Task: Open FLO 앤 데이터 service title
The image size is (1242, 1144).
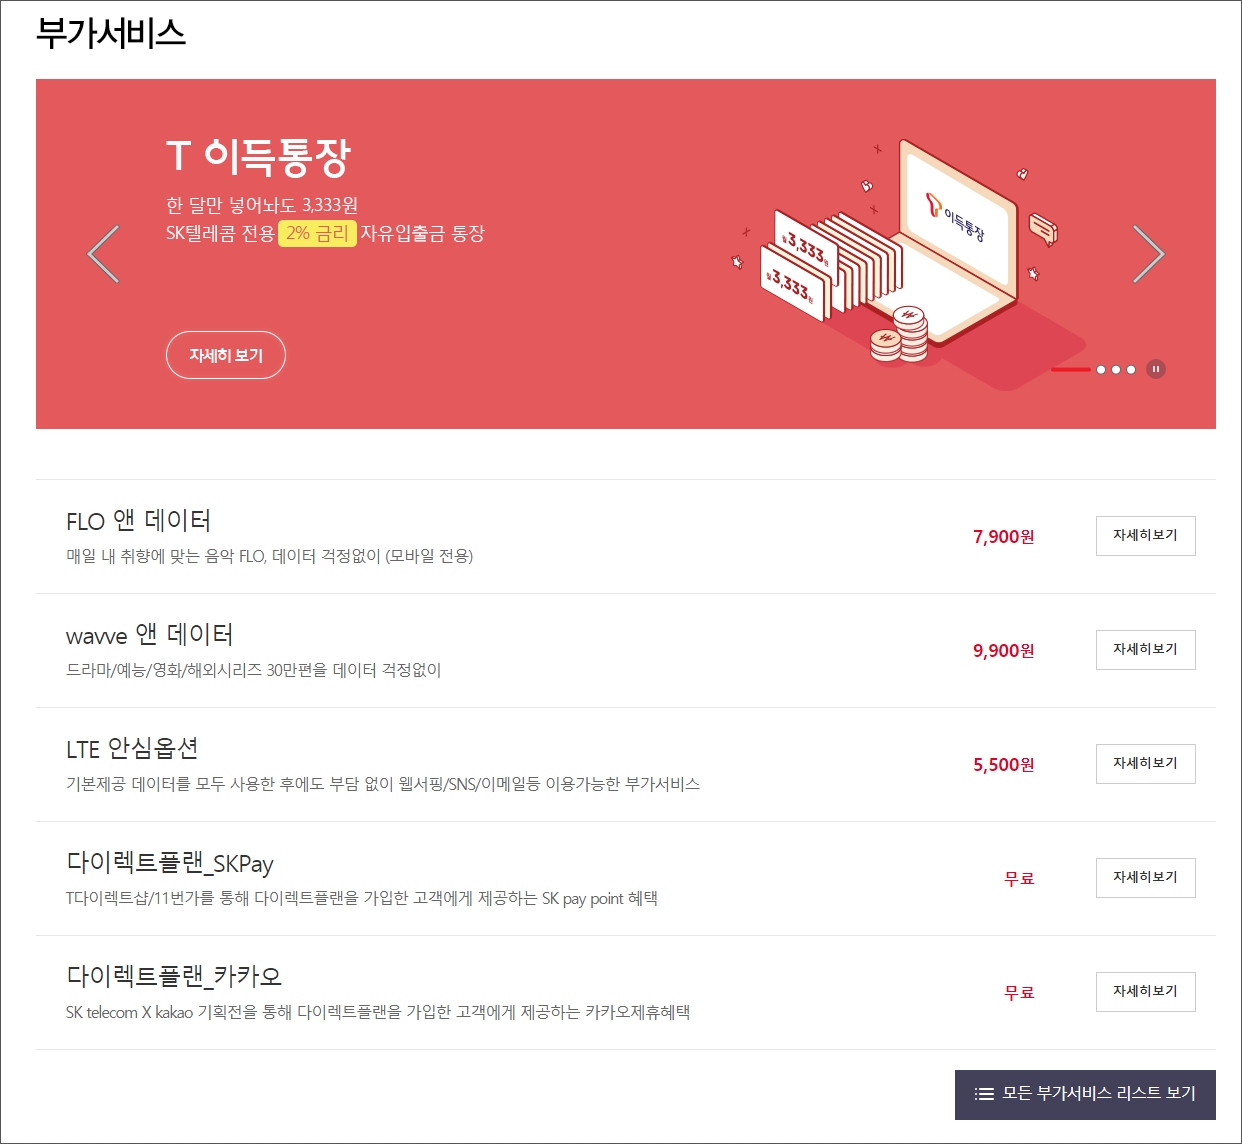Action: [138, 521]
